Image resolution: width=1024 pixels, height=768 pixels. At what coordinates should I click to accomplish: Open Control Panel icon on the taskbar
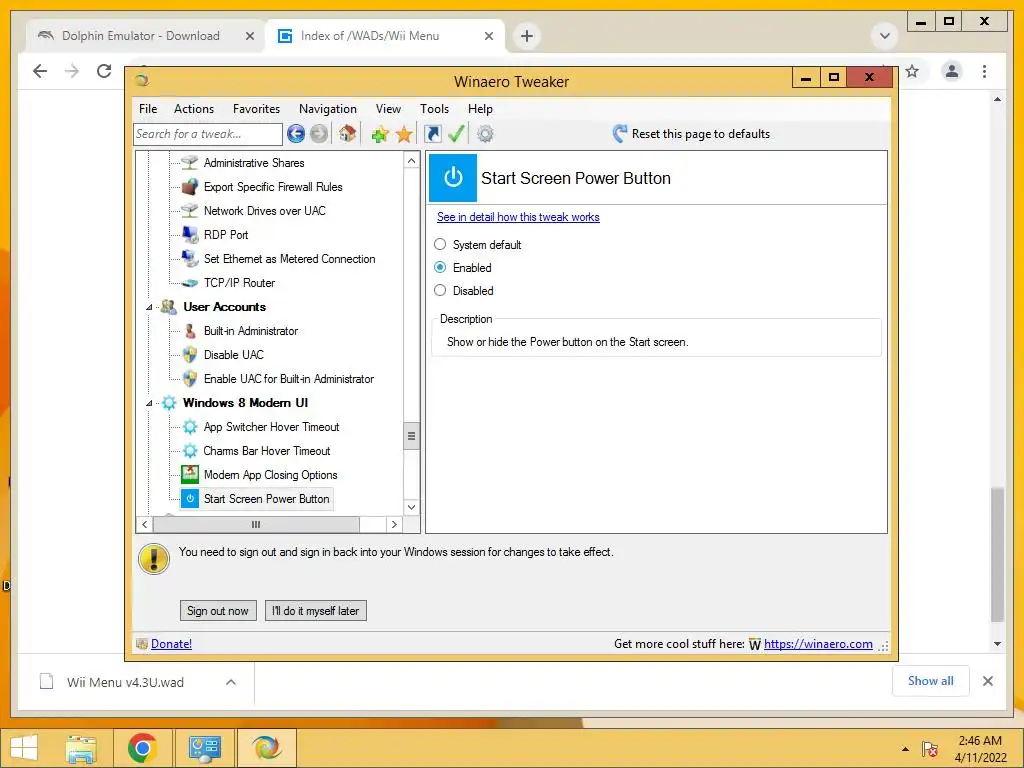(204, 748)
